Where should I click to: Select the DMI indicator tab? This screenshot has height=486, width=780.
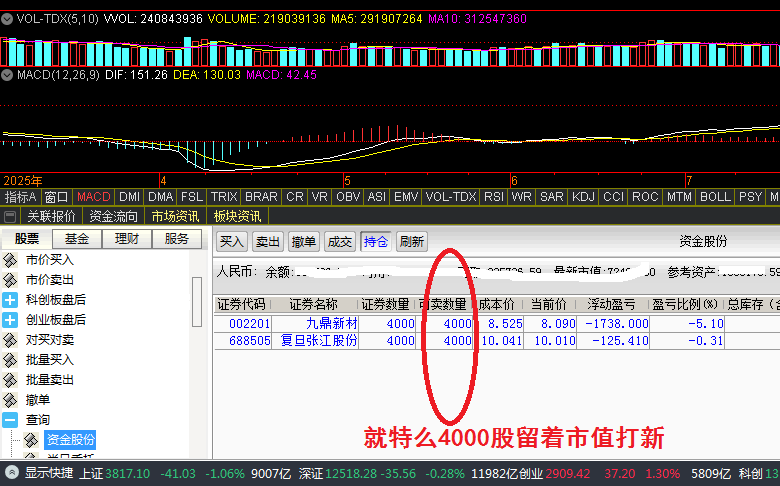point(130,197)
